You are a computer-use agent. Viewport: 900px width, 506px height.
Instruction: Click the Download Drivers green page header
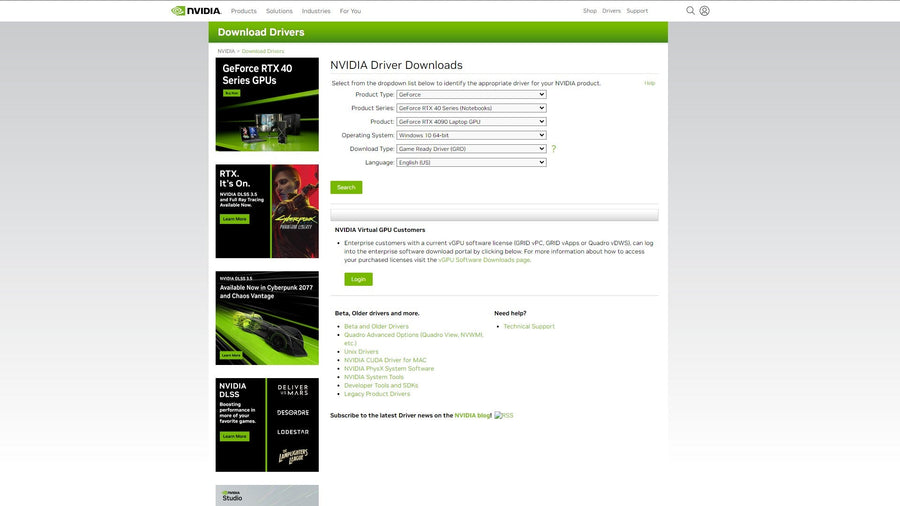[x=438, y=32]
